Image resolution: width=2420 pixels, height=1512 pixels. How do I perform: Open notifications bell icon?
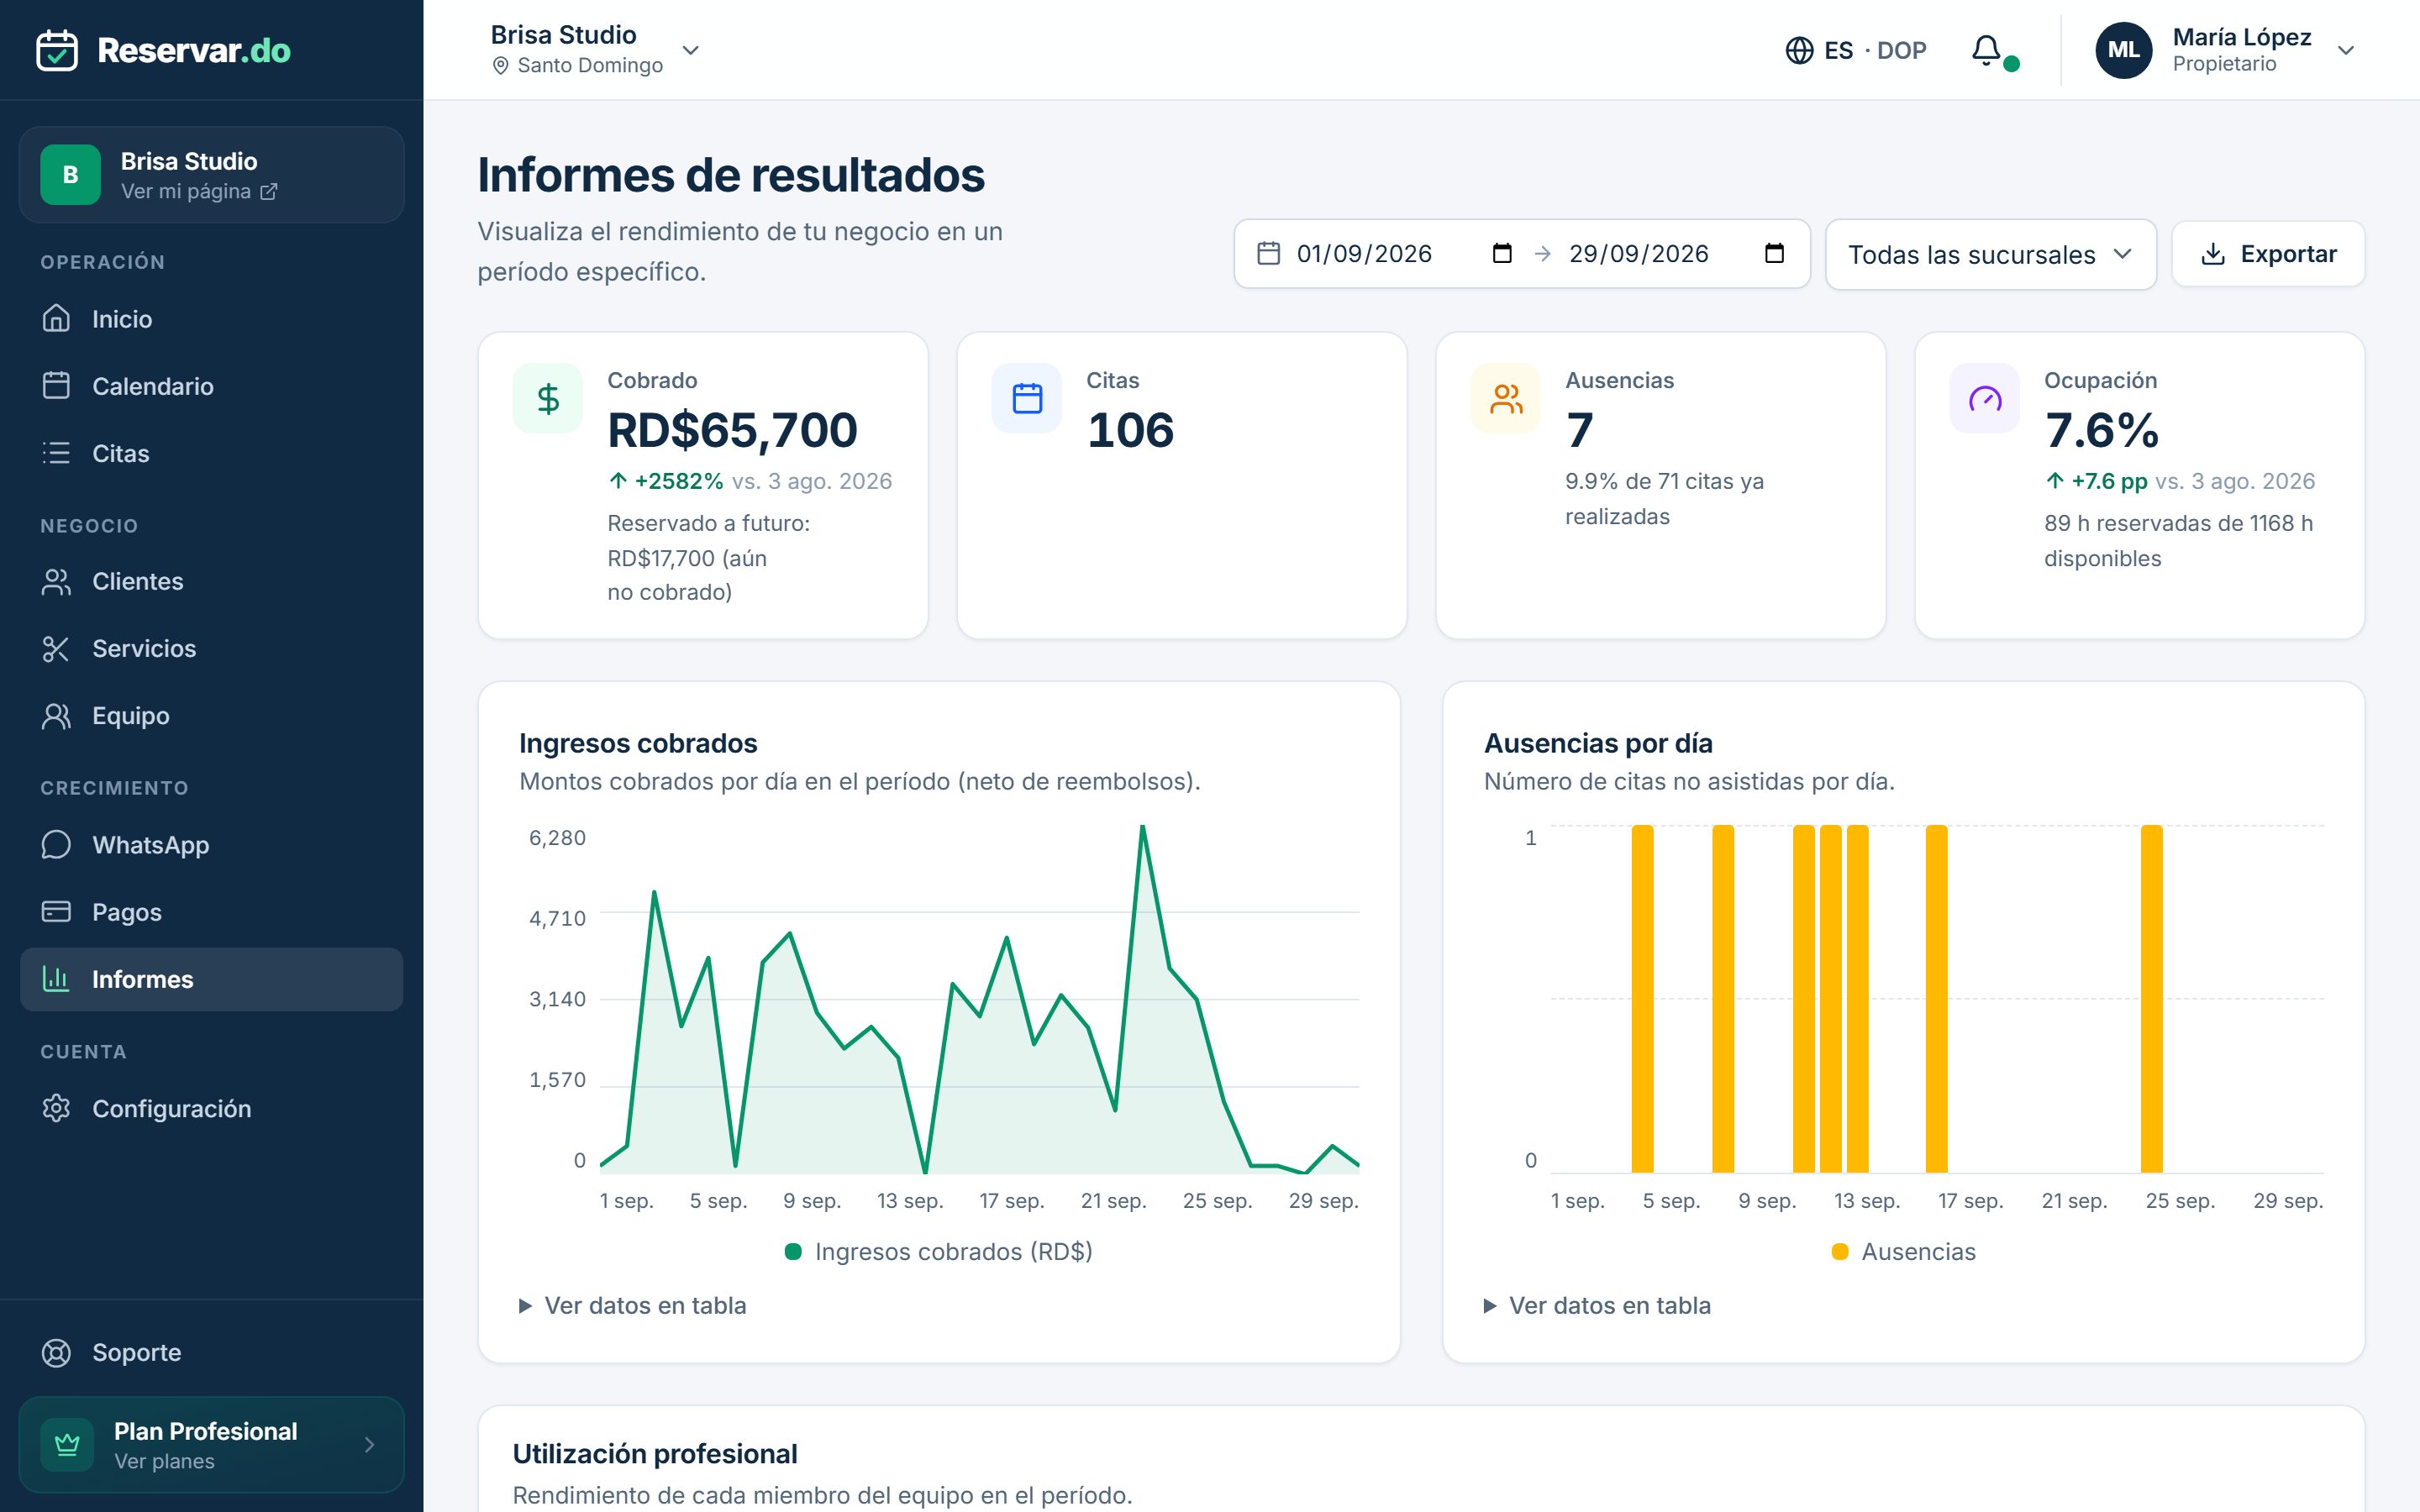click(1986, 50)
